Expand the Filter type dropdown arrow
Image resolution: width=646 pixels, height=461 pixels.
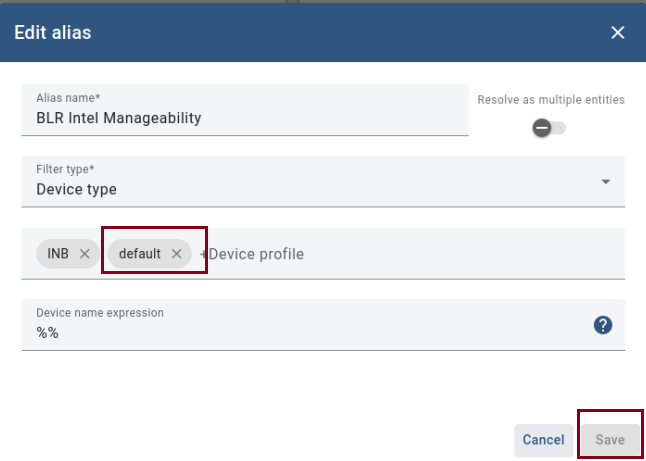605,182
